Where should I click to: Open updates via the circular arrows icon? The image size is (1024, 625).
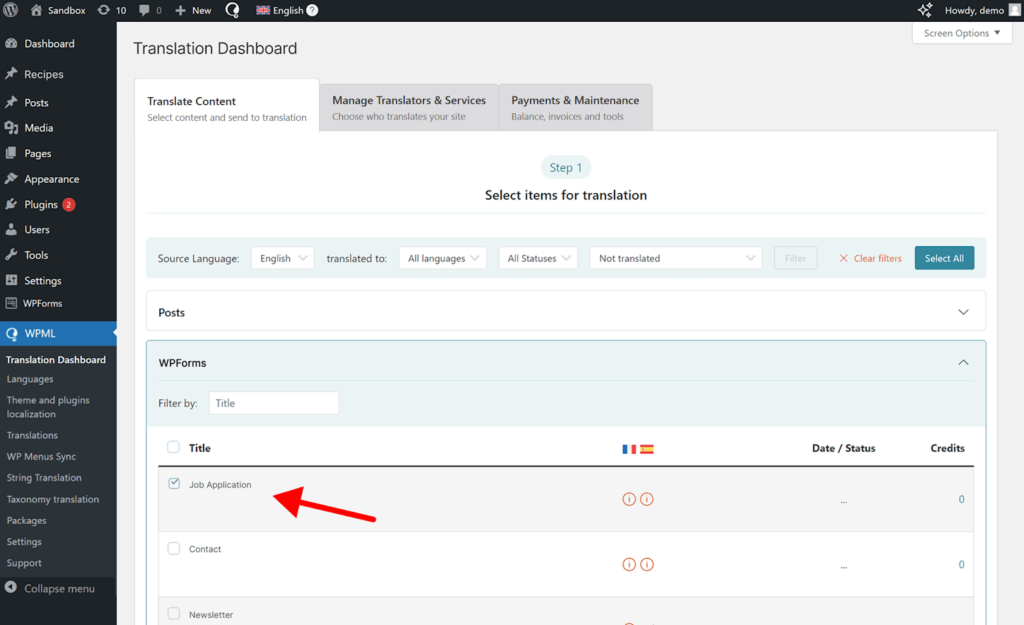[x=104, y=10]
